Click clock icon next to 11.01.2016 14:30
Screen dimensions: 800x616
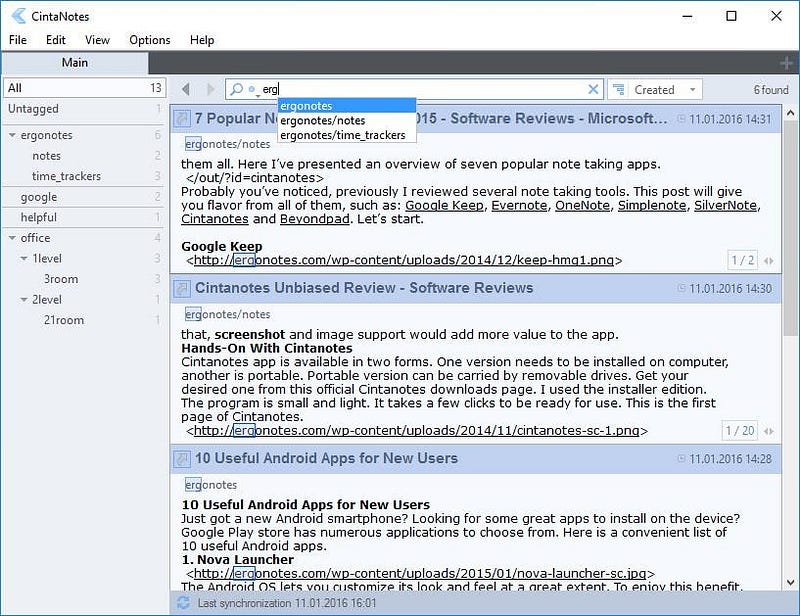[681, 288]
